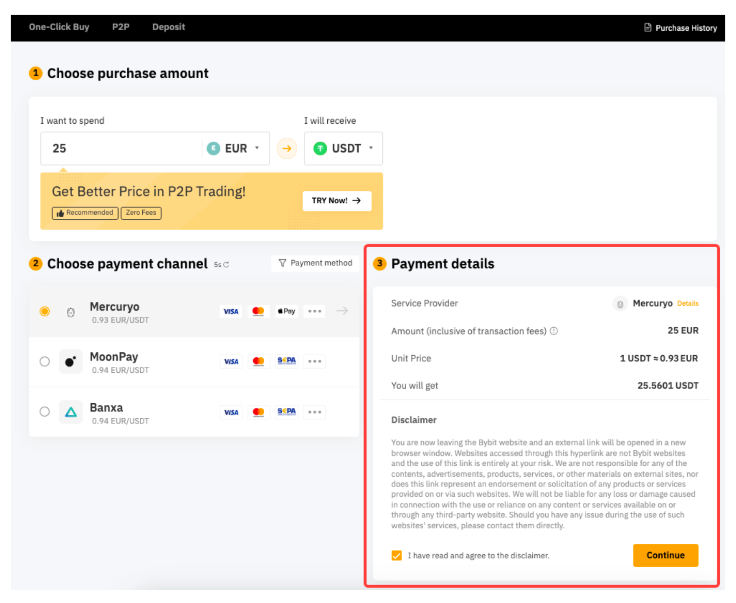Click the Continue button
The height and width of the screenshot is (603, 736).
[x=666, y=556]
